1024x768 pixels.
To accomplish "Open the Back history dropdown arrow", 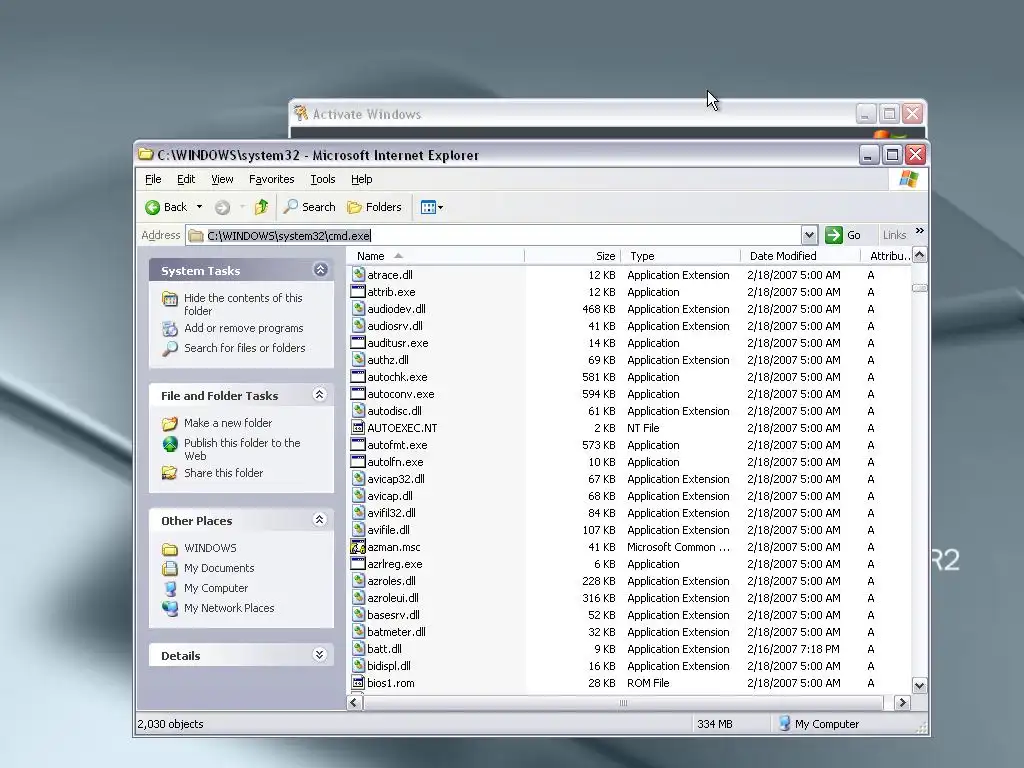I will [x=199, y=207].
